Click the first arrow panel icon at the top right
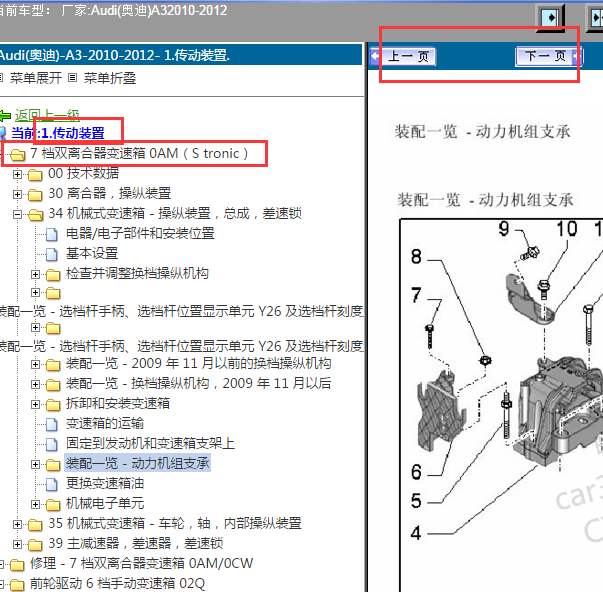 pyautogui.click(x=551, y=17)
